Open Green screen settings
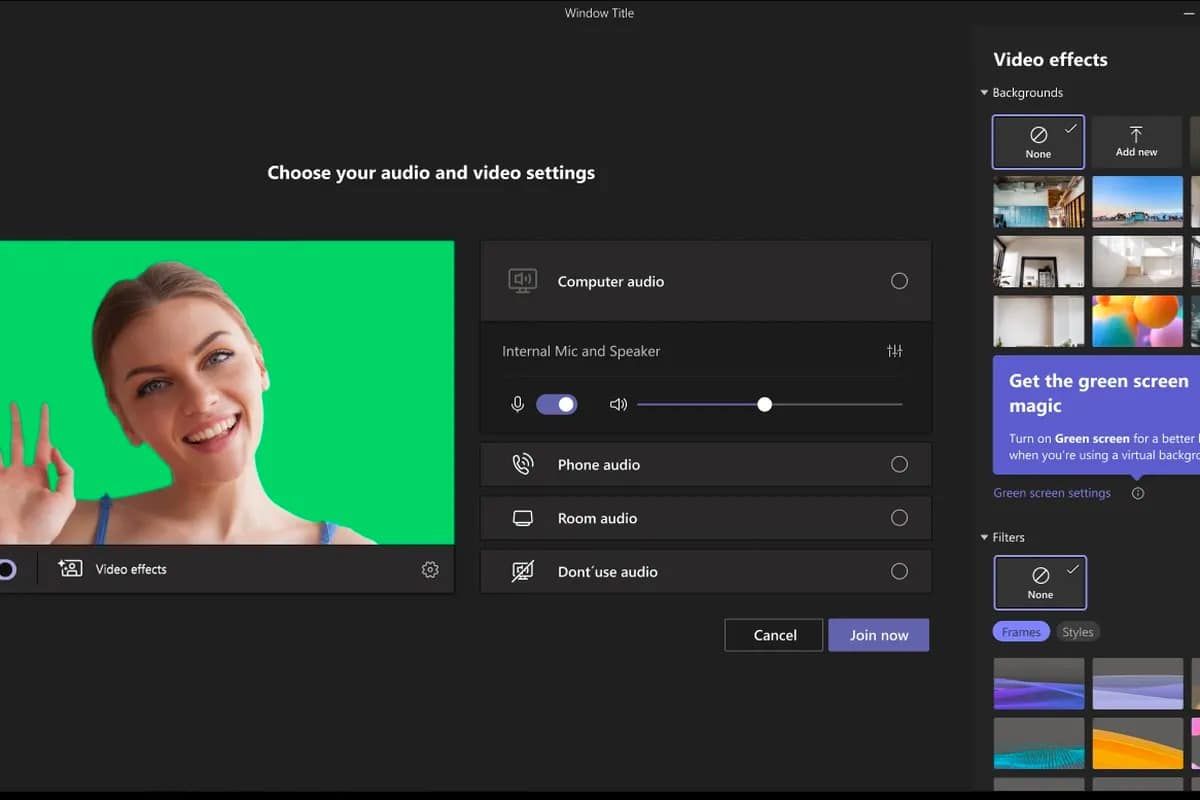This screenshot has height=800, width=1200. pyautogui.click(x=1052, y=492)
